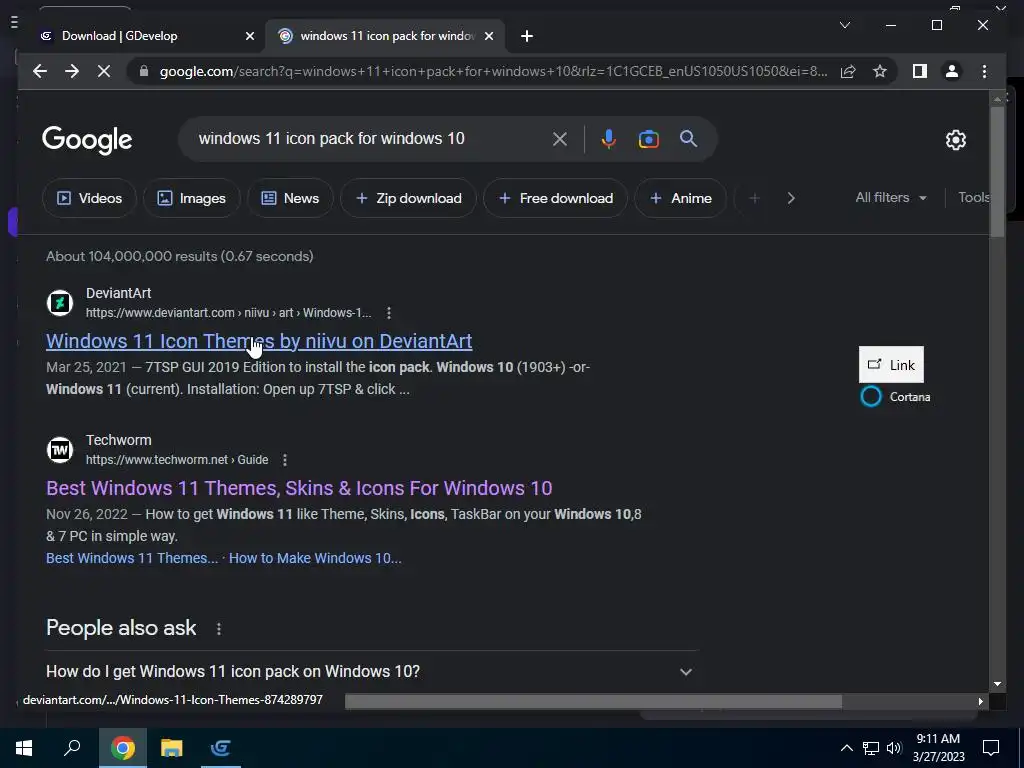Click the taskbar clock and date

coord(938,748)
